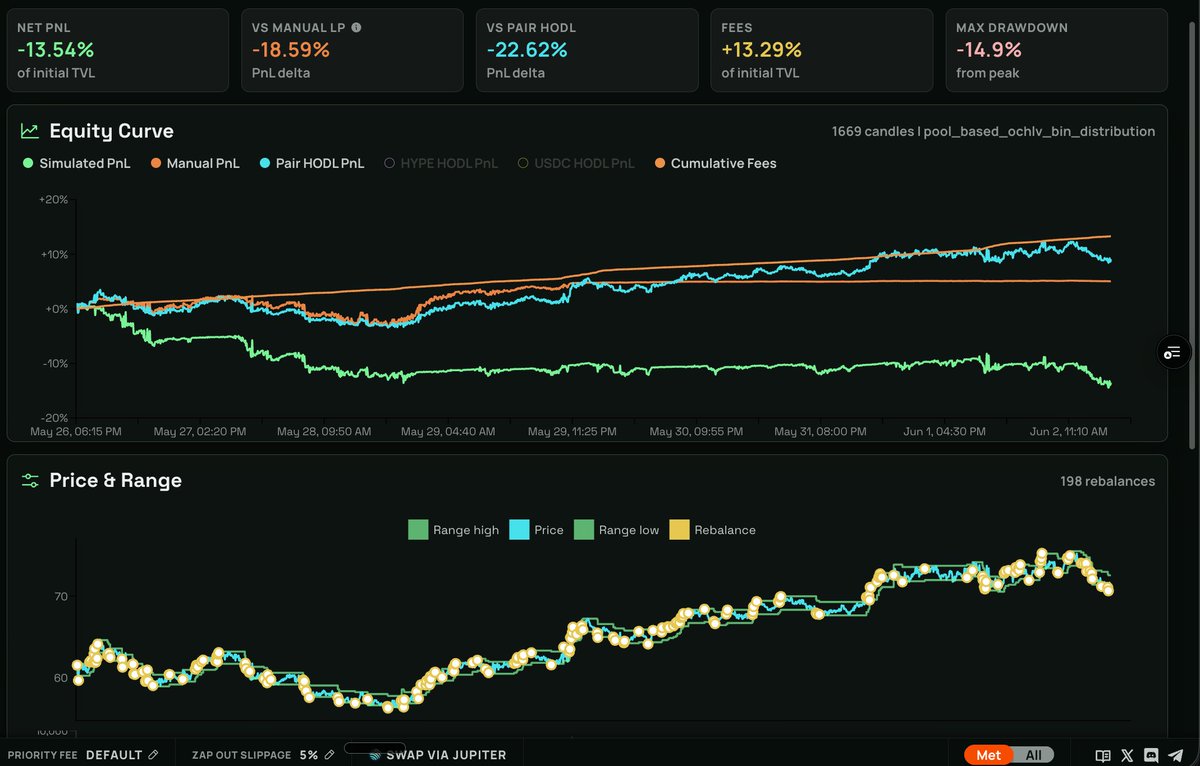
Task: Click the FEES stat card
Action: [821, 51]
